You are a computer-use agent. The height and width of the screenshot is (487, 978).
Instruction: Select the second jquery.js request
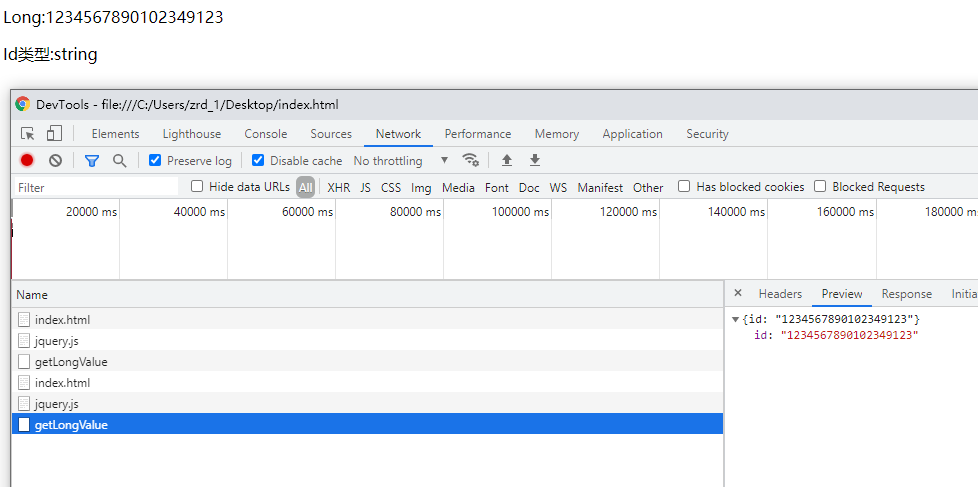click(x=367, y=403)
